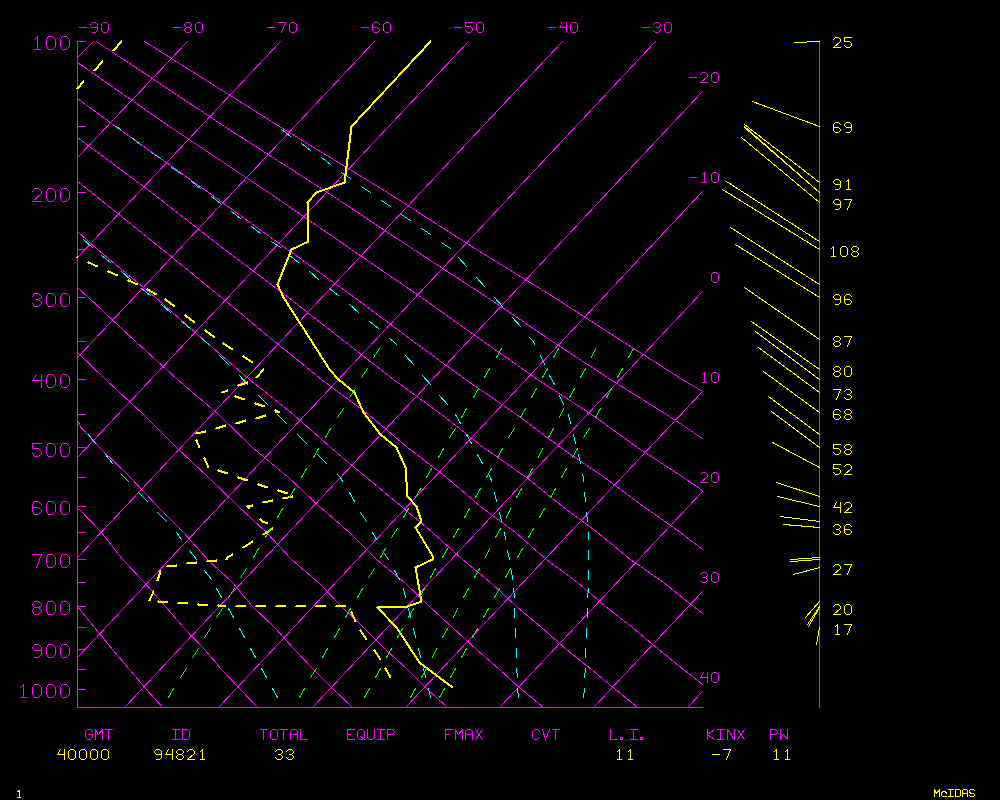1000x800 pixels.
Task: Select the station ID value 94821
Action: (180, 755)
